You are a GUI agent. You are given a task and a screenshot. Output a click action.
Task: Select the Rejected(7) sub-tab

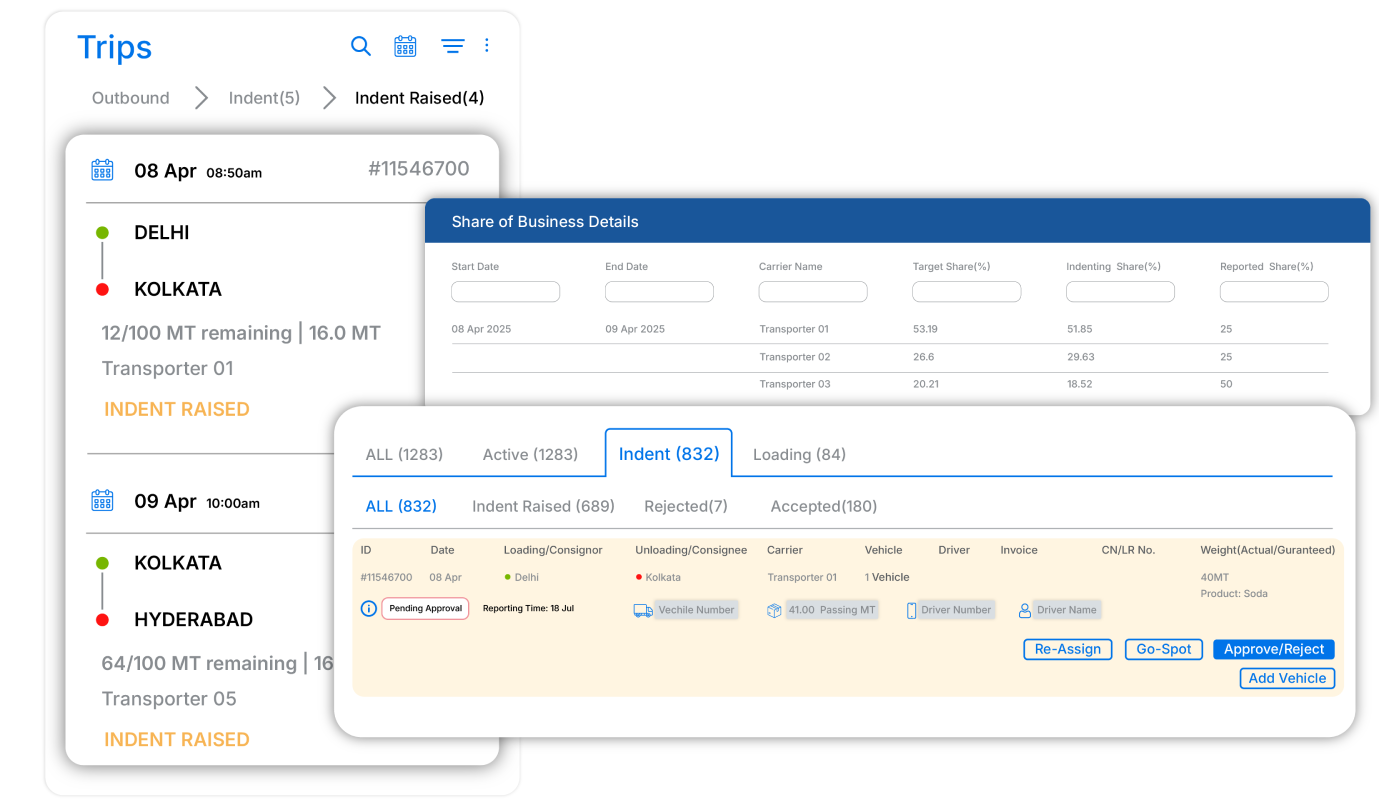coord(686,506)
